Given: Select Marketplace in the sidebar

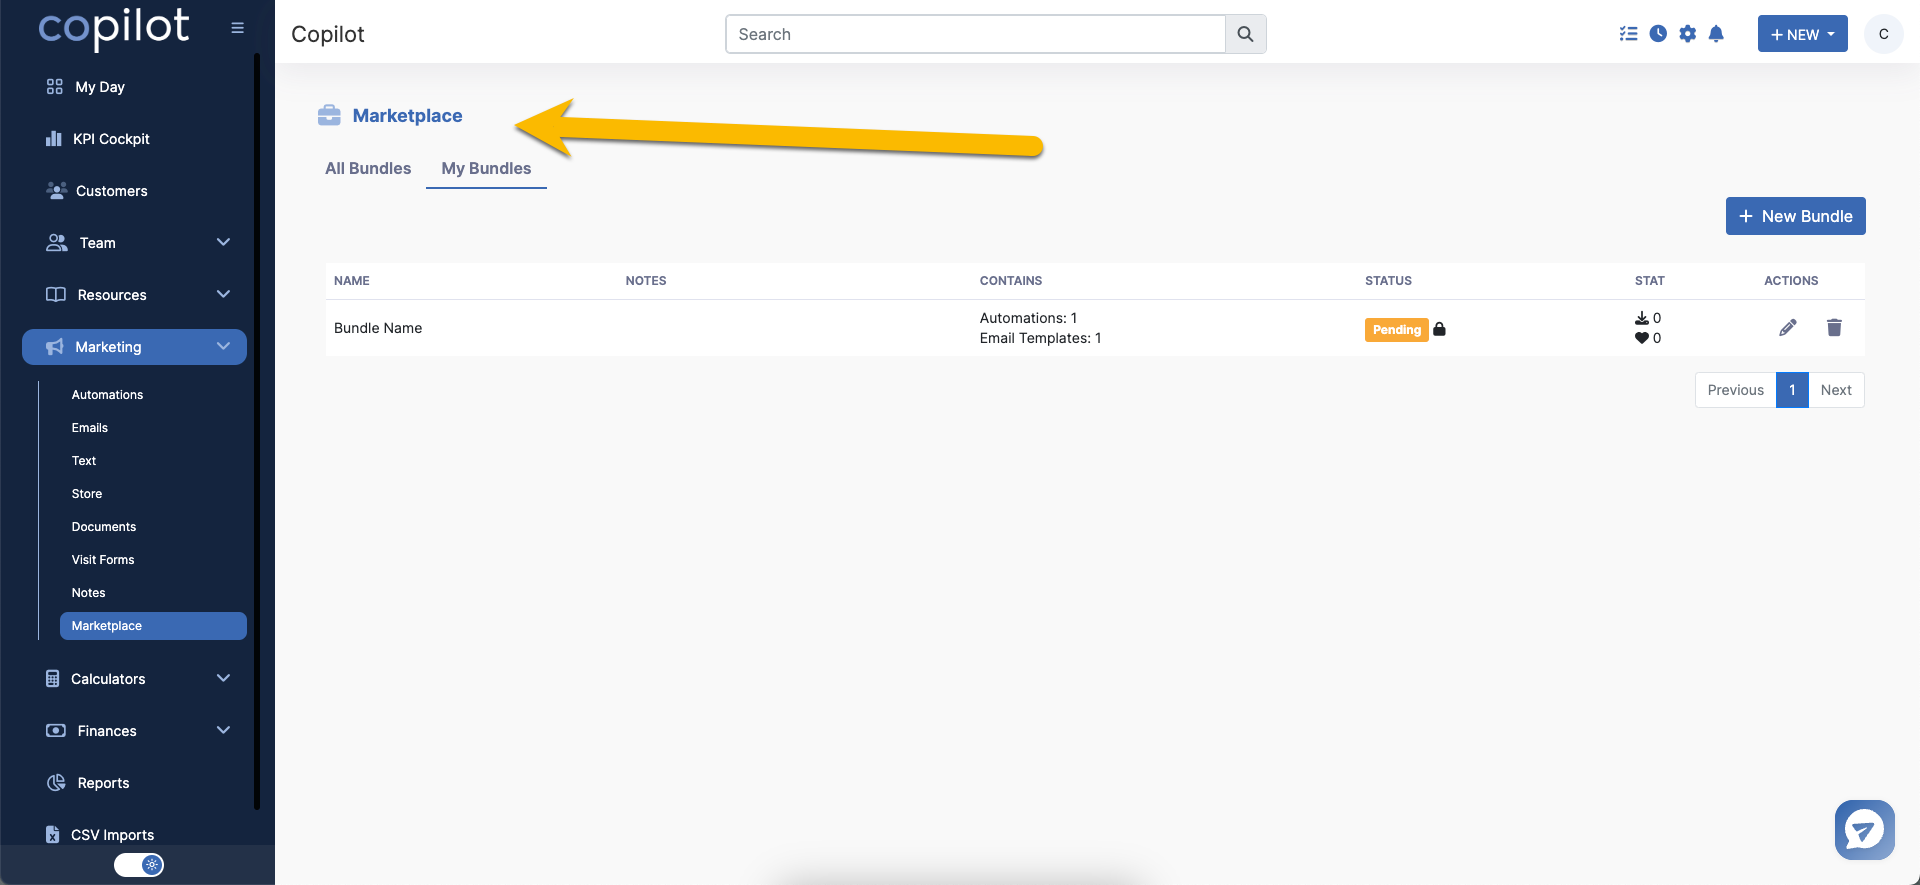Looking at the screenshot, I should 153,626.
